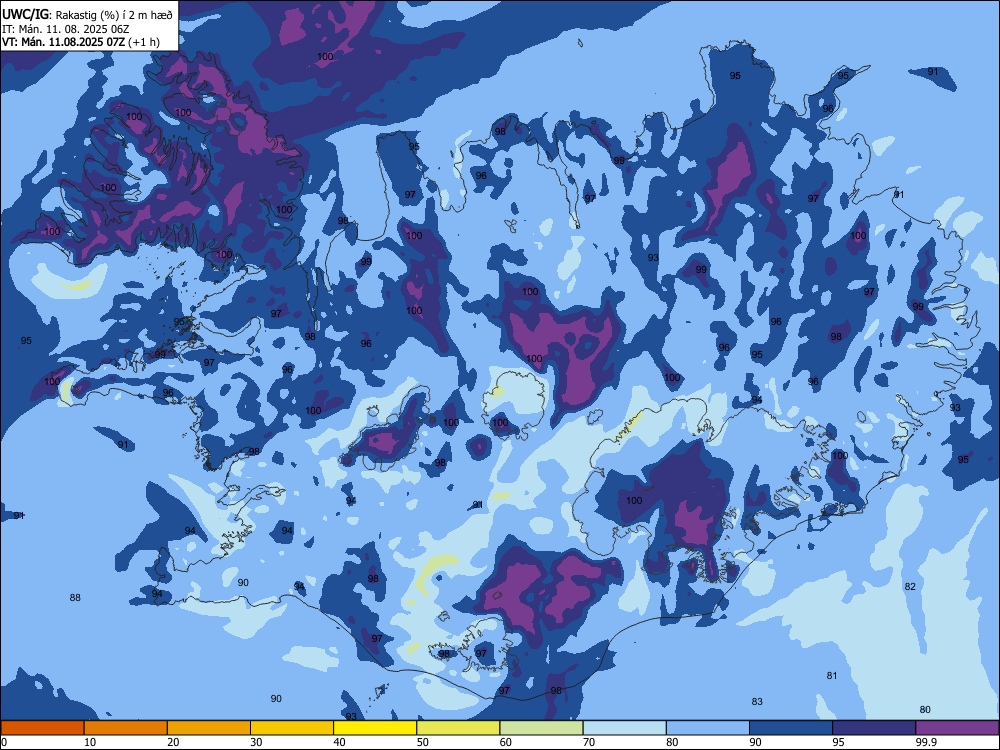Click the pale blue 70–80 legend swatch

point(624,728)
